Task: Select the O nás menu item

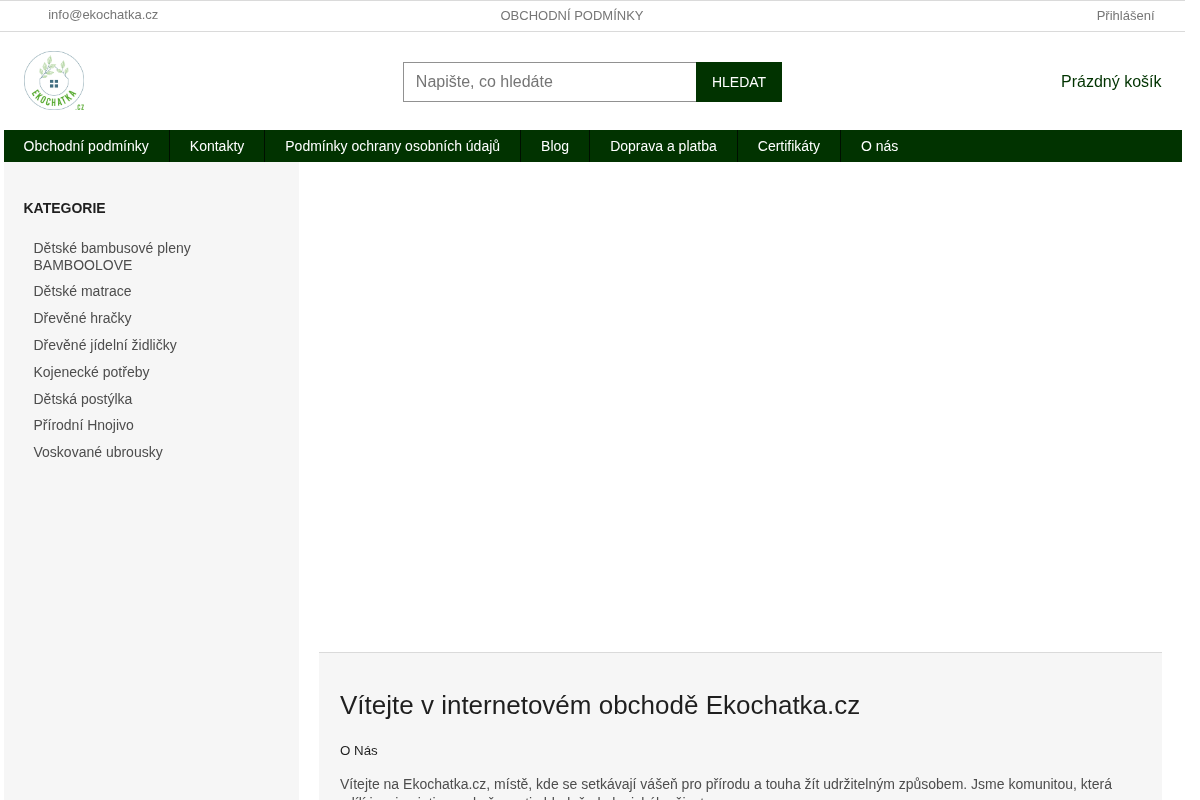Action: point(880,146)
